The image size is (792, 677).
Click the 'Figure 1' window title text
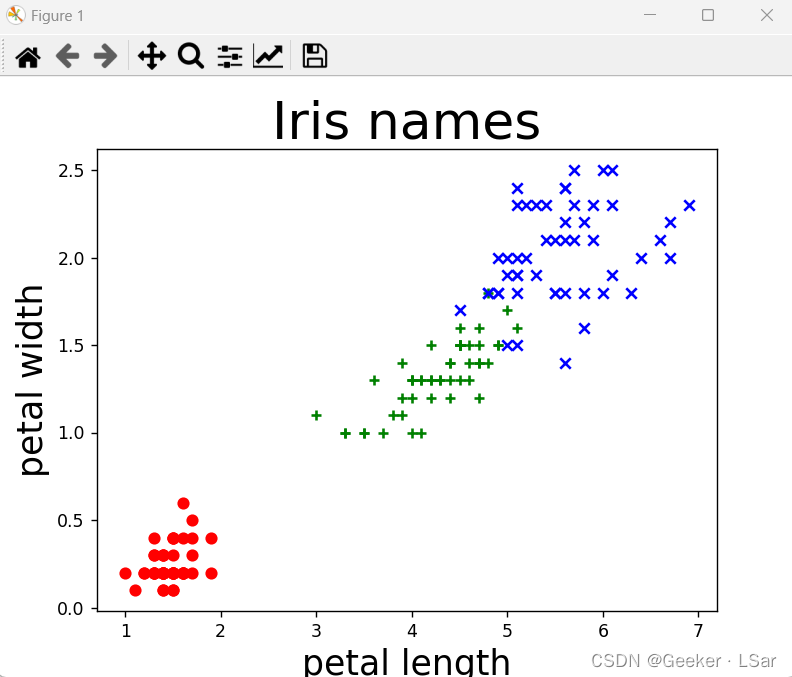57,16
